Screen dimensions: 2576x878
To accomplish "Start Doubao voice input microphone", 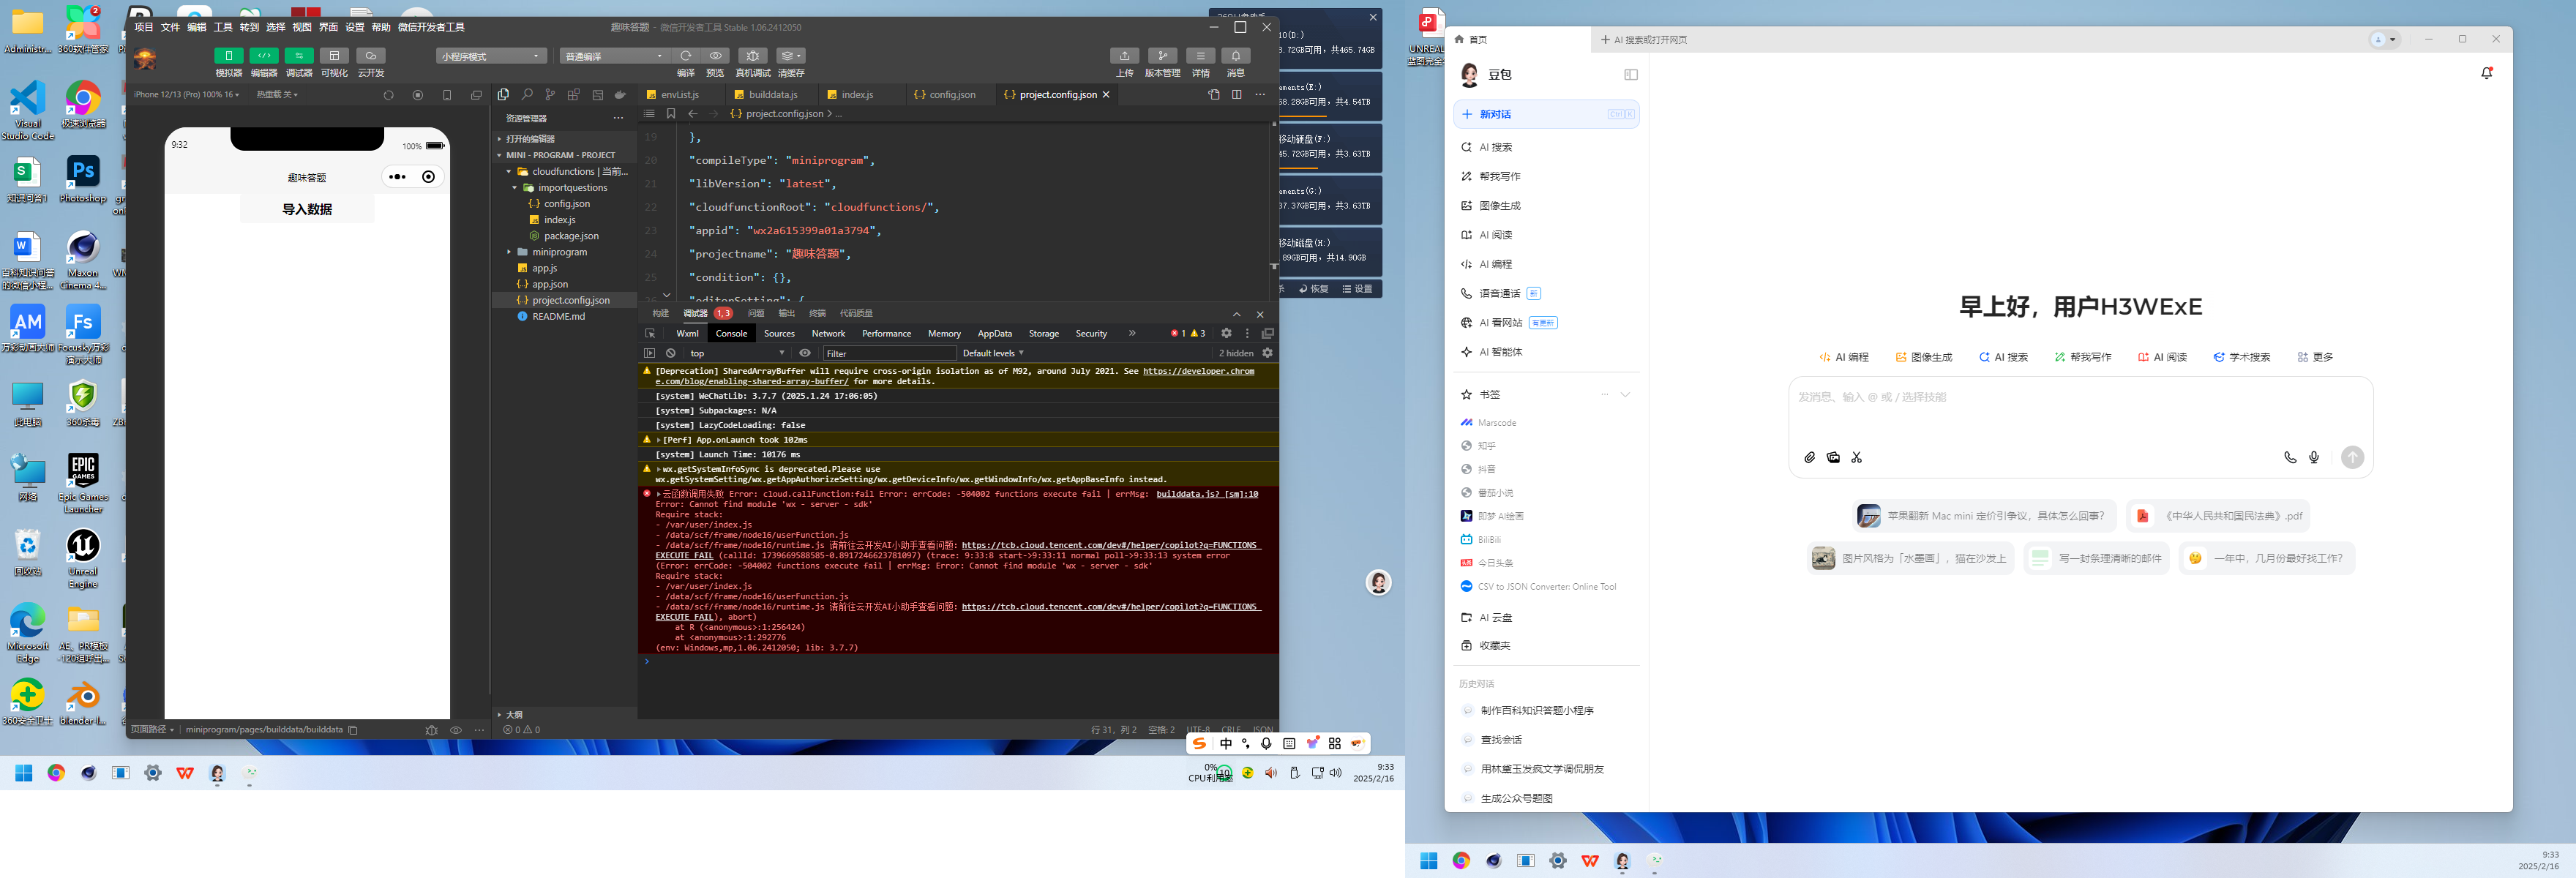I will click(2314, 458).
